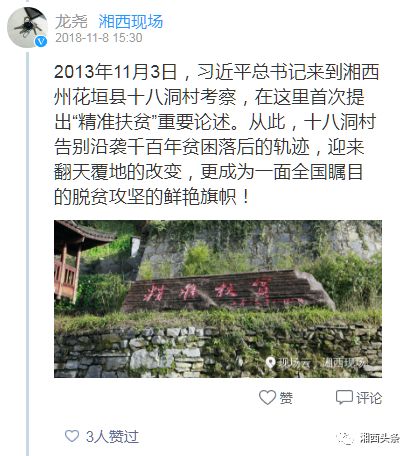Open the 精准扶贫 stone photo
This screenshot has height=456, width=412.
pos(218,299)
